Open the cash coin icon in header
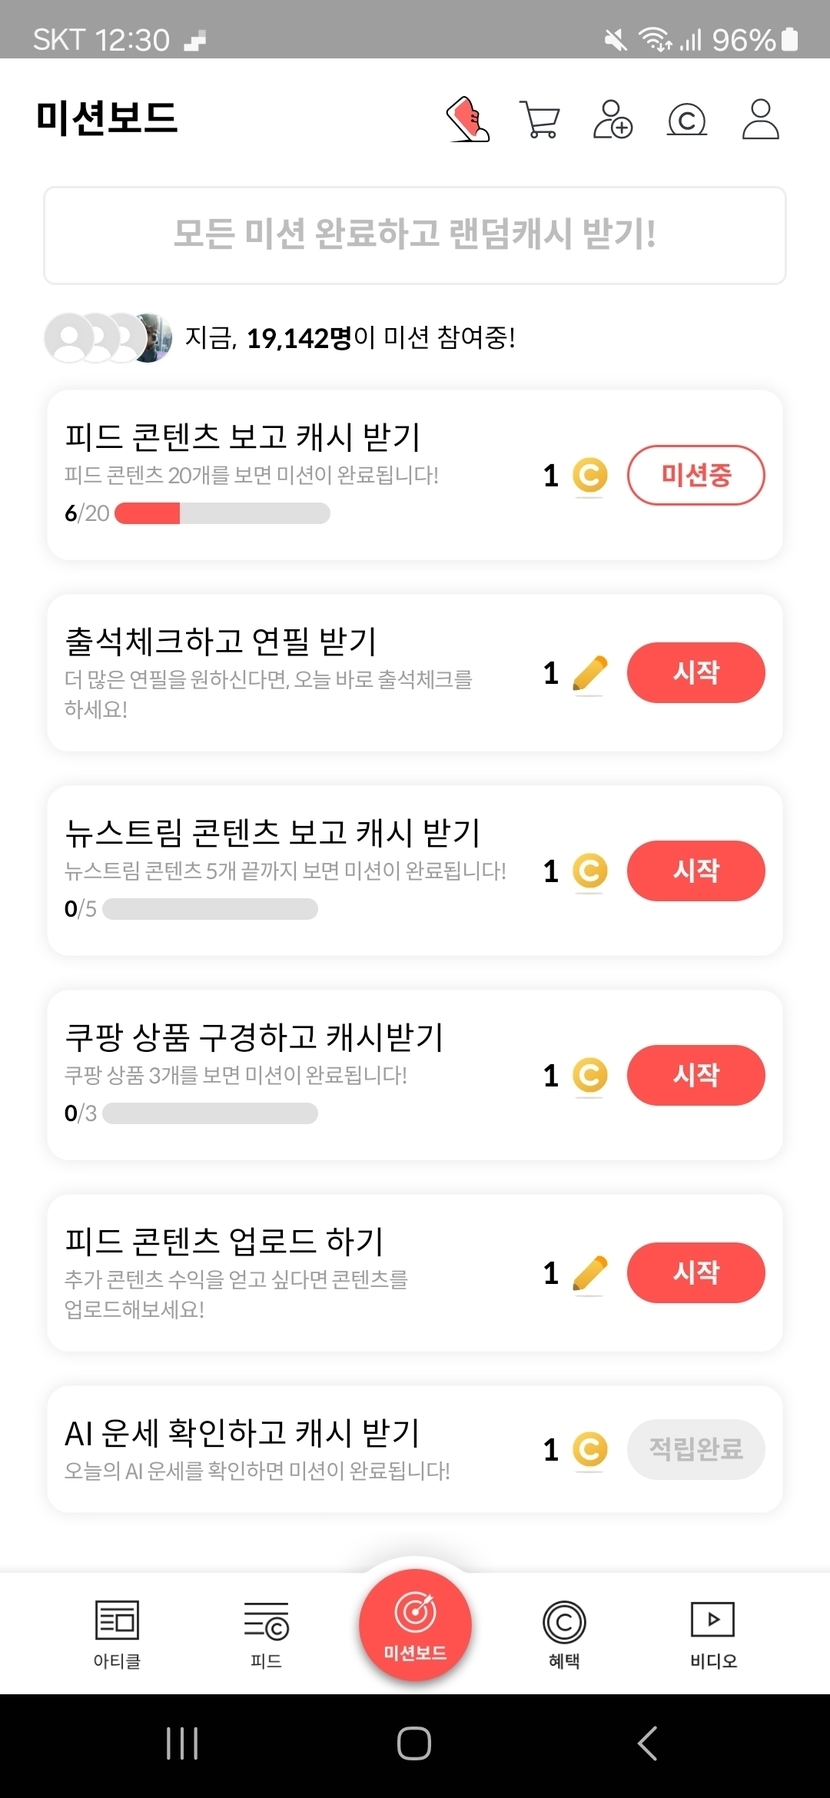The width and height of the screenshot is (830, 1798). click(x=687, y=121)
